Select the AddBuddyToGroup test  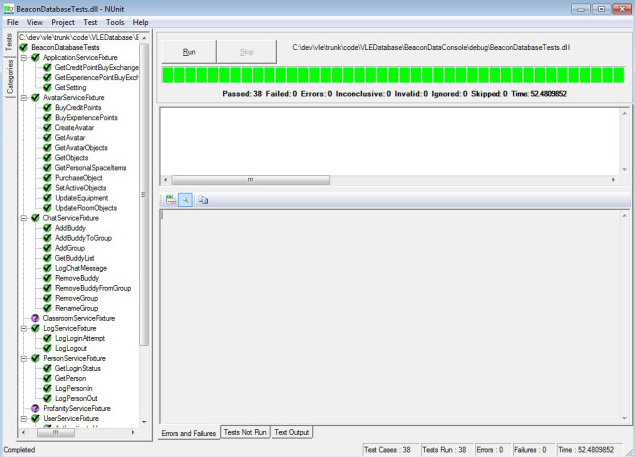(83, 238)
